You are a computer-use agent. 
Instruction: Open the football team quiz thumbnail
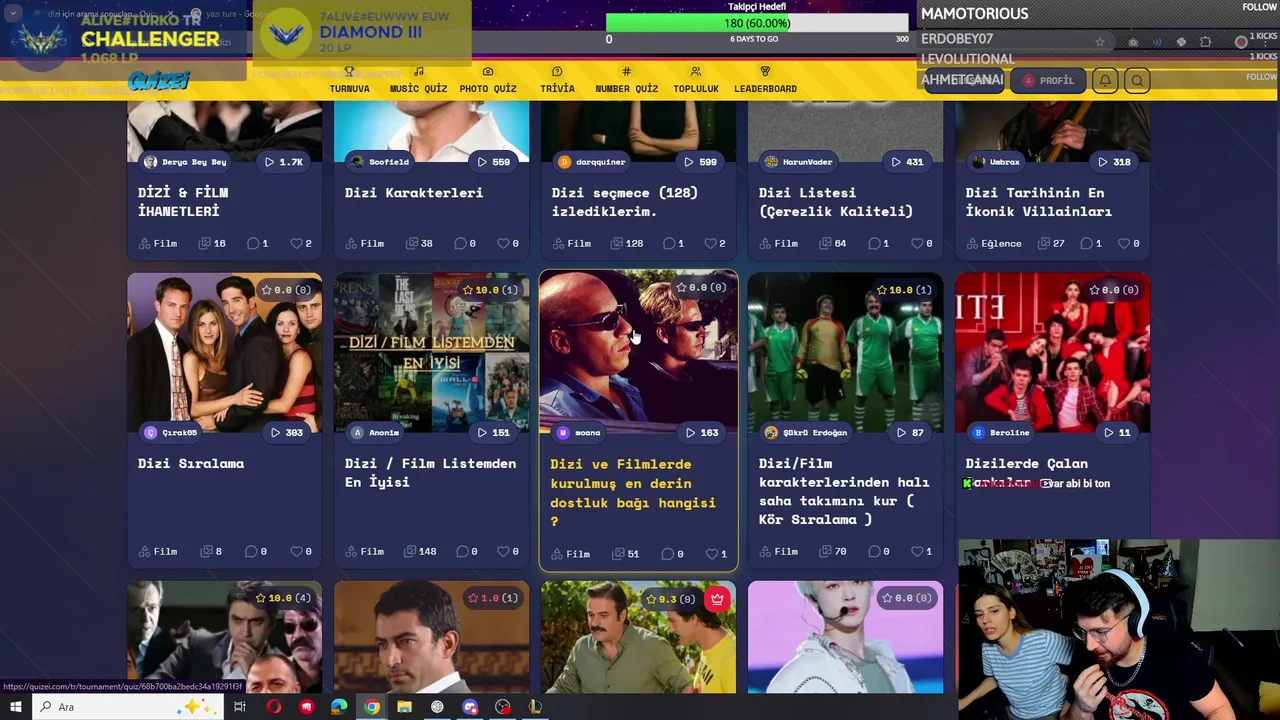tap(846, 353)
